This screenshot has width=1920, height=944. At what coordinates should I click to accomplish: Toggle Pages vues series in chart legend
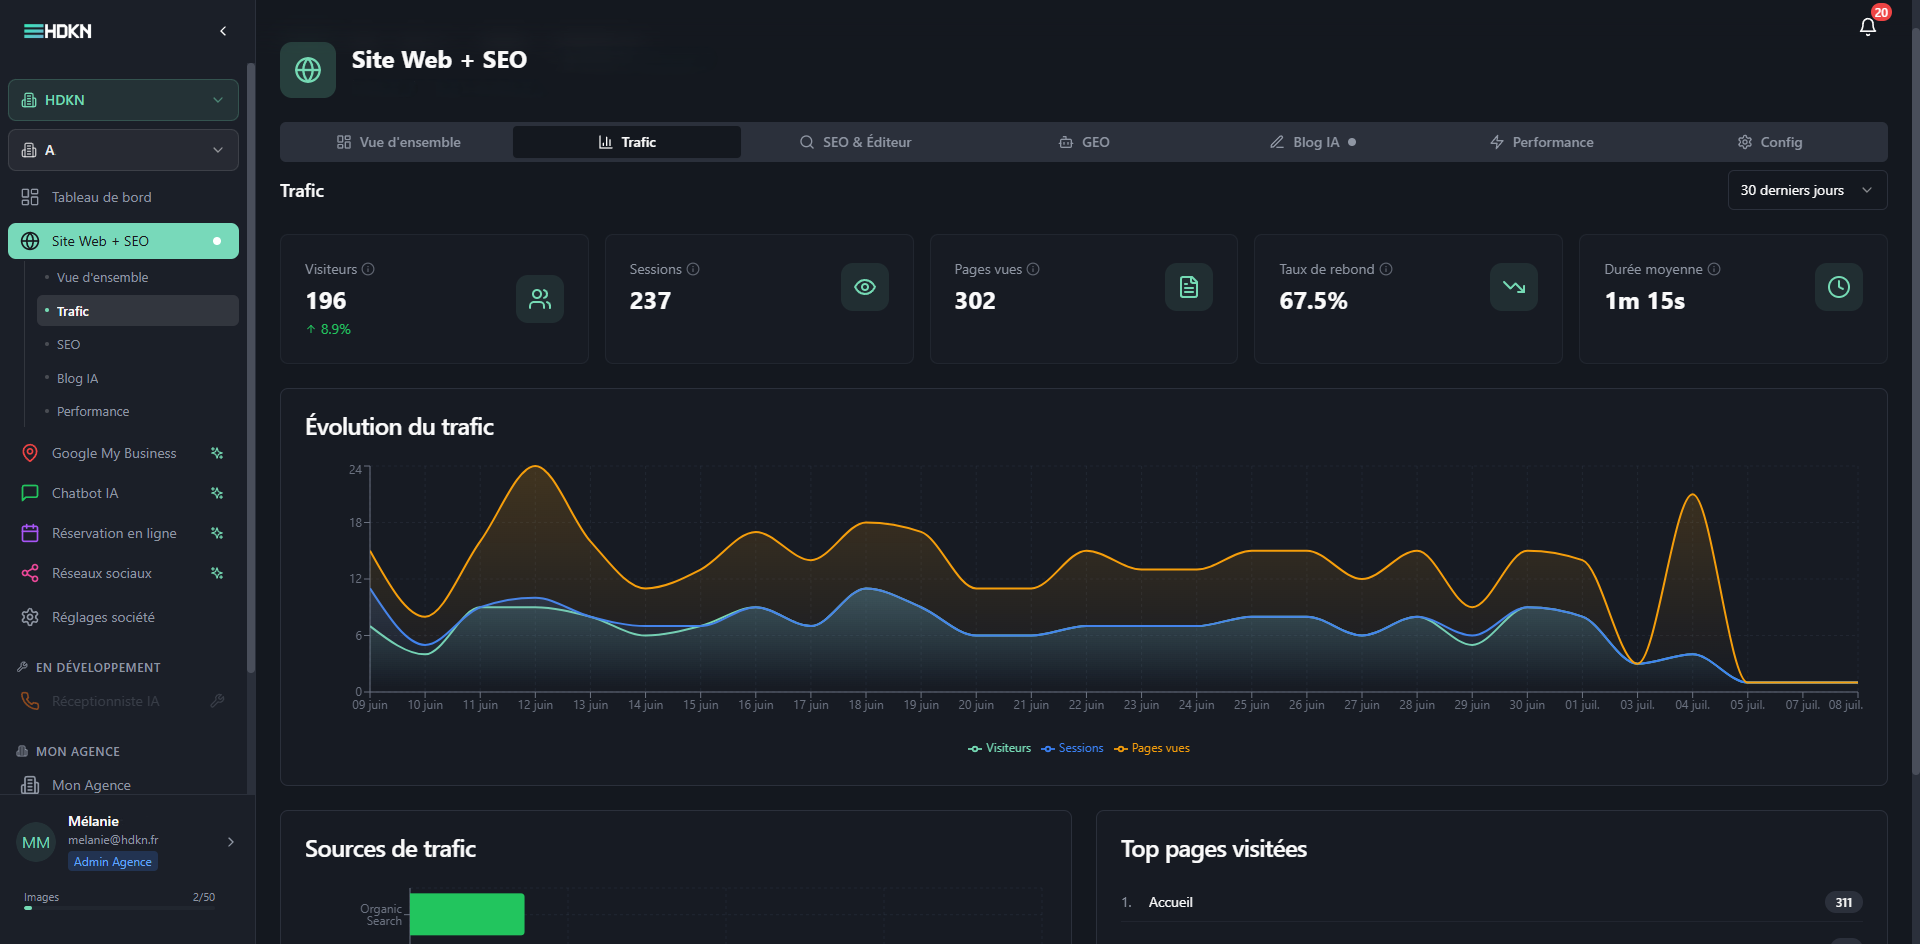[1152, 748]
